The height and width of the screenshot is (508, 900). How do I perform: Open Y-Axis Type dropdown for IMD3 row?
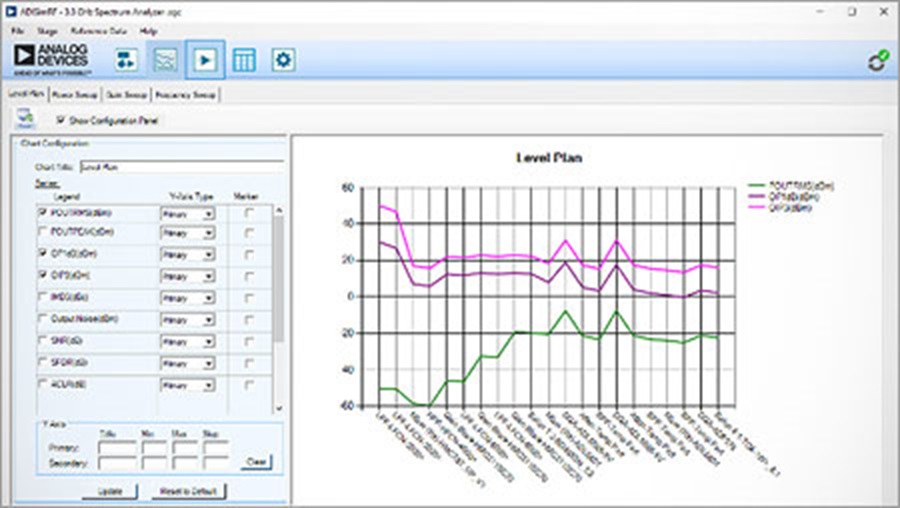pos(188,298)
